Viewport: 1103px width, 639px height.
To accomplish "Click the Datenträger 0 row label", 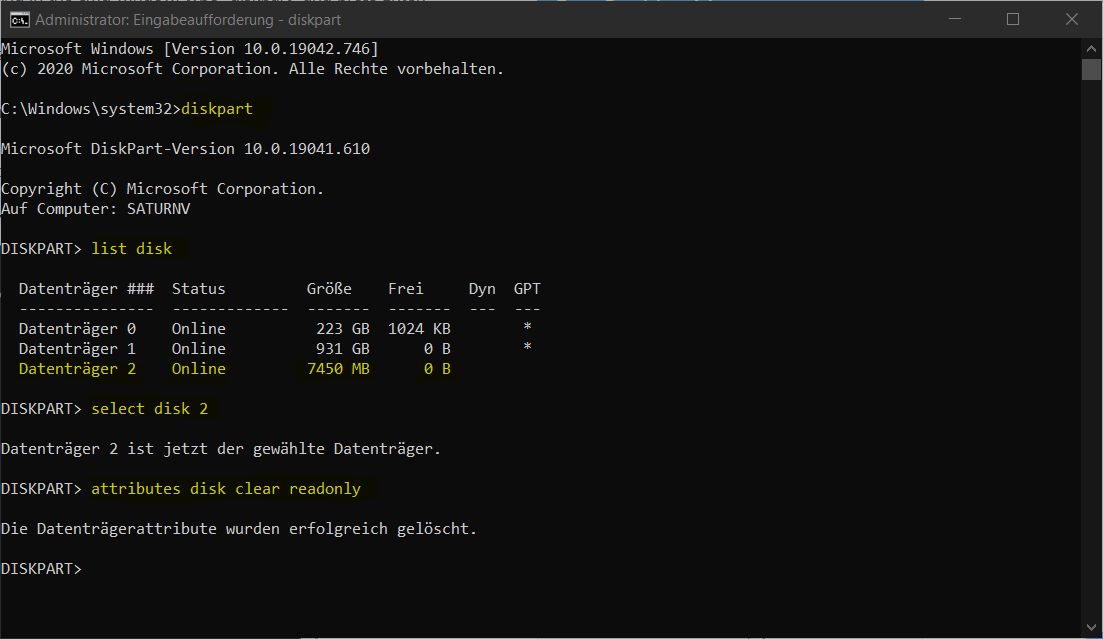I will (x=77, y=328).
